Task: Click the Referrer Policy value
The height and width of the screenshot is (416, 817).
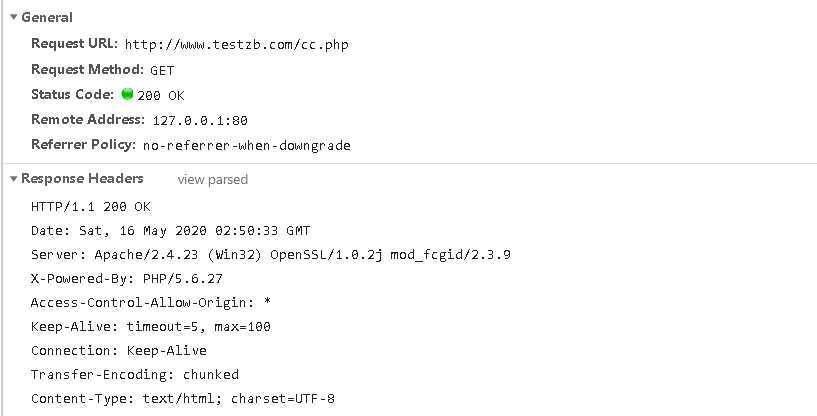Action: point(246,145)
